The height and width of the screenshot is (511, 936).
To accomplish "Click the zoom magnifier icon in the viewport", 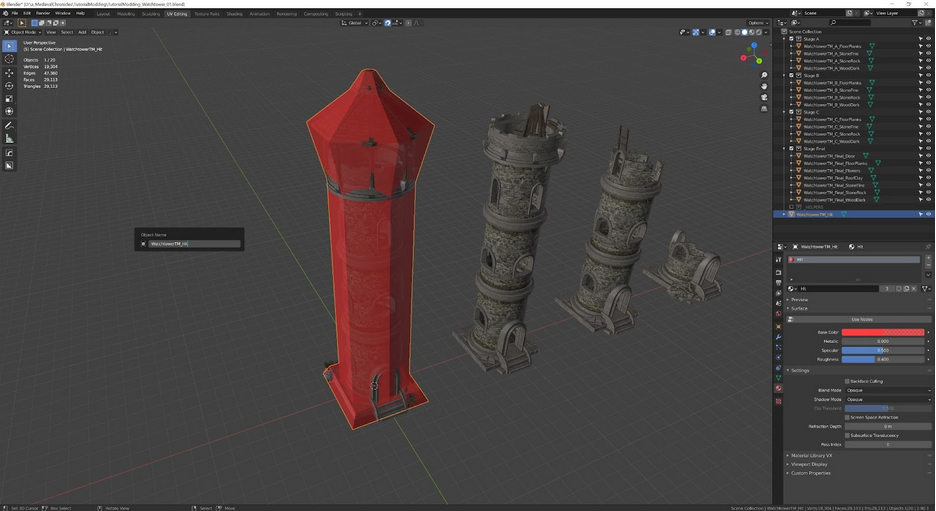I will tap(764, 75).
